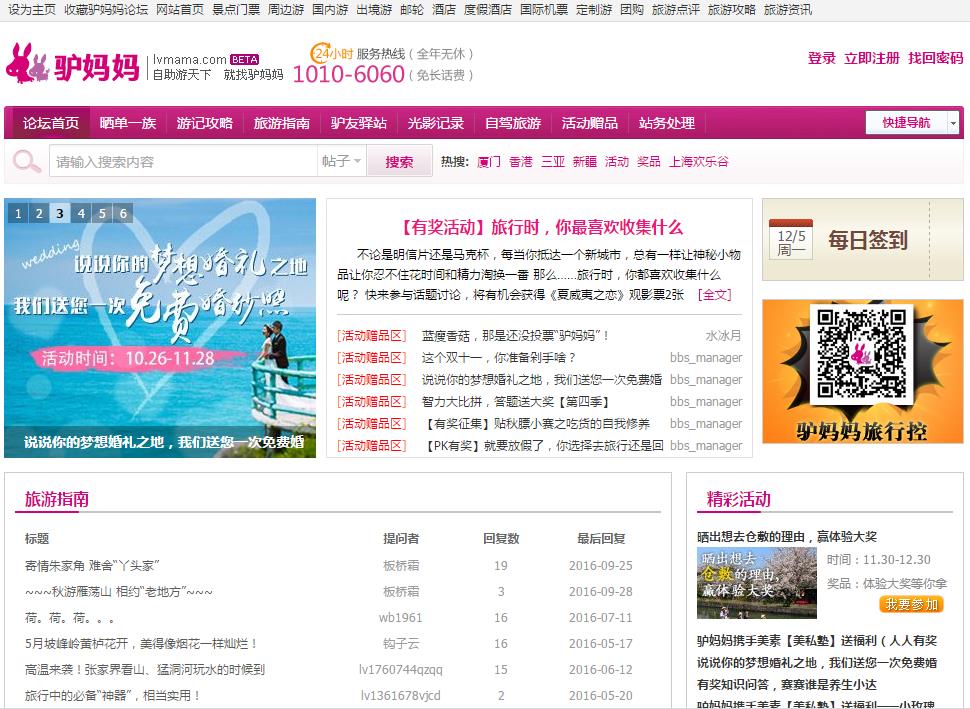The height and width of the screenshot is (709, 970).
Task: Open post 【PK有奖】就要放假了
Action: click(543, 445)
